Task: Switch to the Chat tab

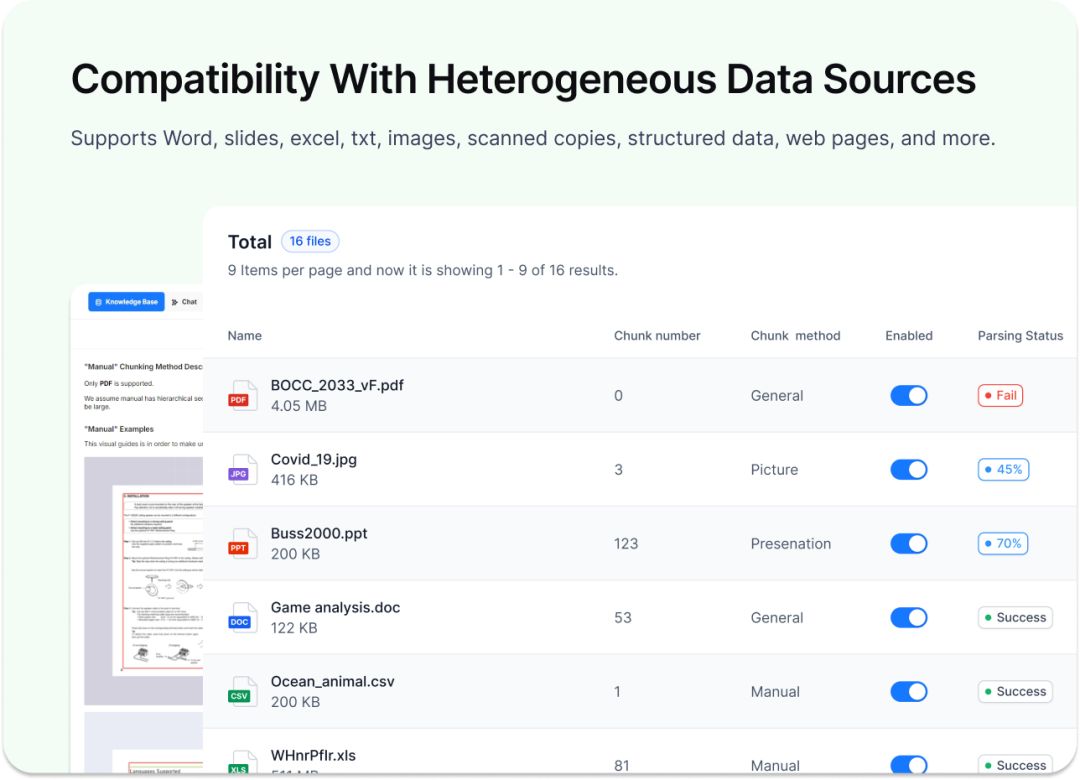Action: tap(185, 302)
